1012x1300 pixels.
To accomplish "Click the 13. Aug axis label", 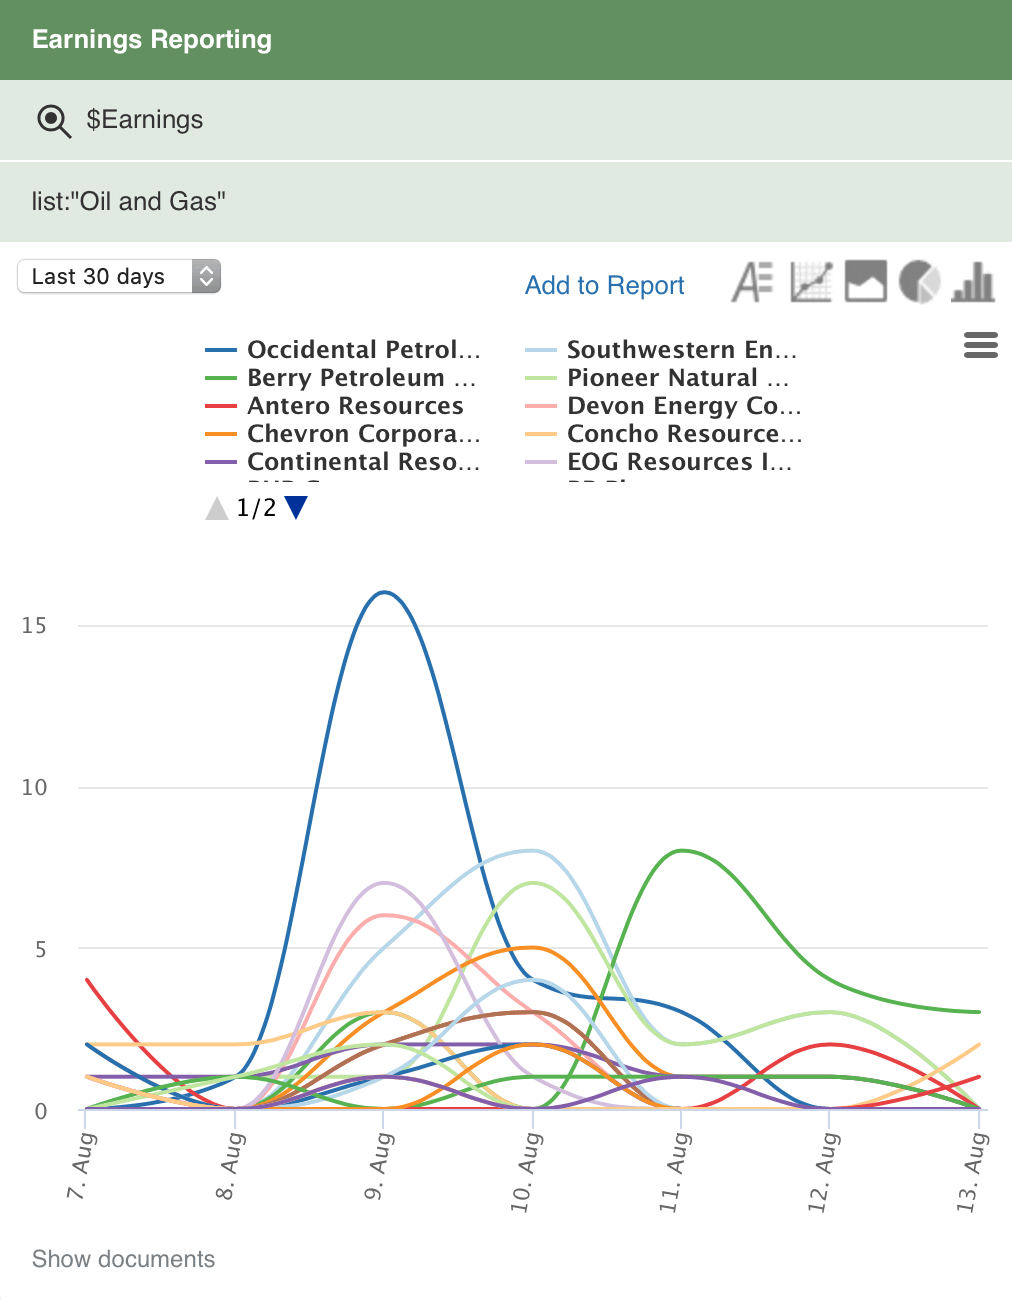I will click(972, 1171).
